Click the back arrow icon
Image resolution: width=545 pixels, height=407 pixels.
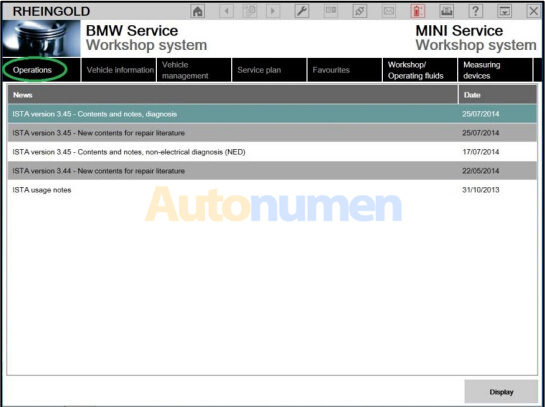pyautogui.click(x=226, y=11)
